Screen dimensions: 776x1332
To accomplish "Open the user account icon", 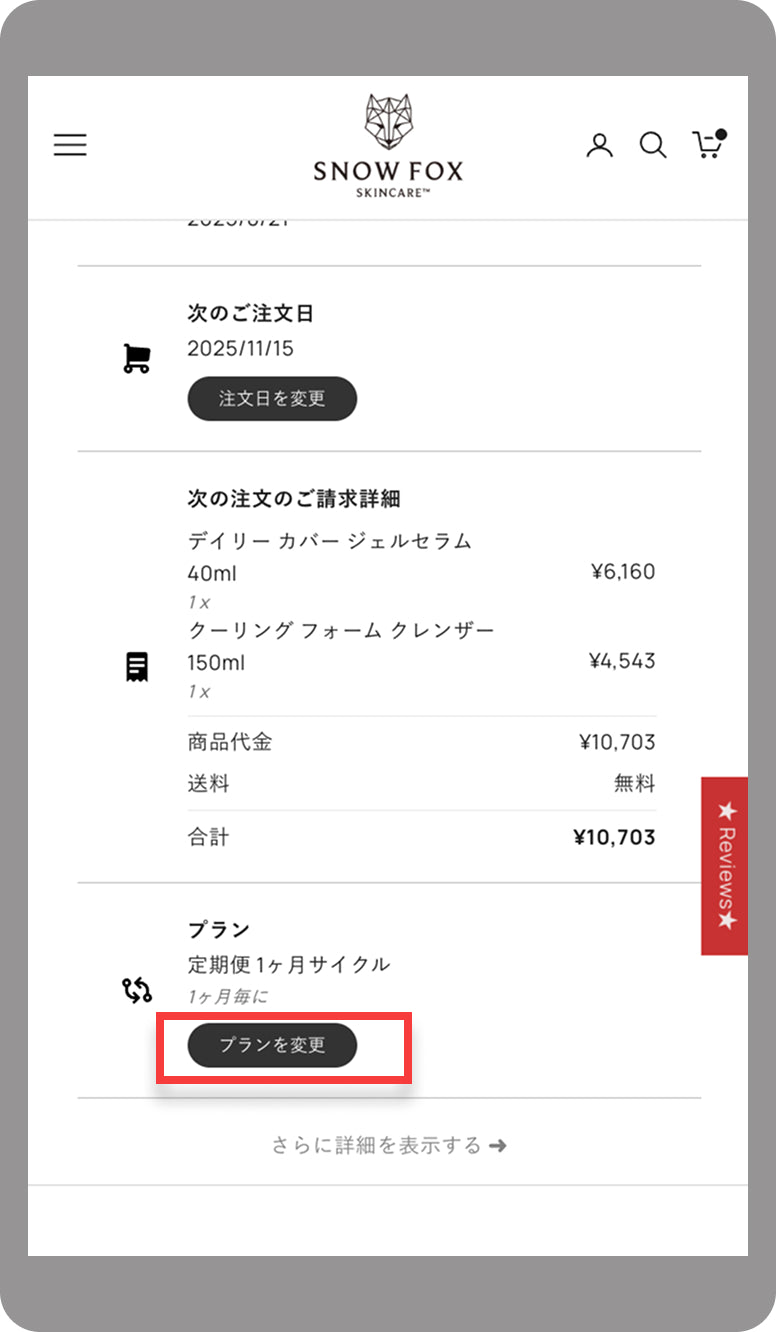I will (x=599, y=145).
